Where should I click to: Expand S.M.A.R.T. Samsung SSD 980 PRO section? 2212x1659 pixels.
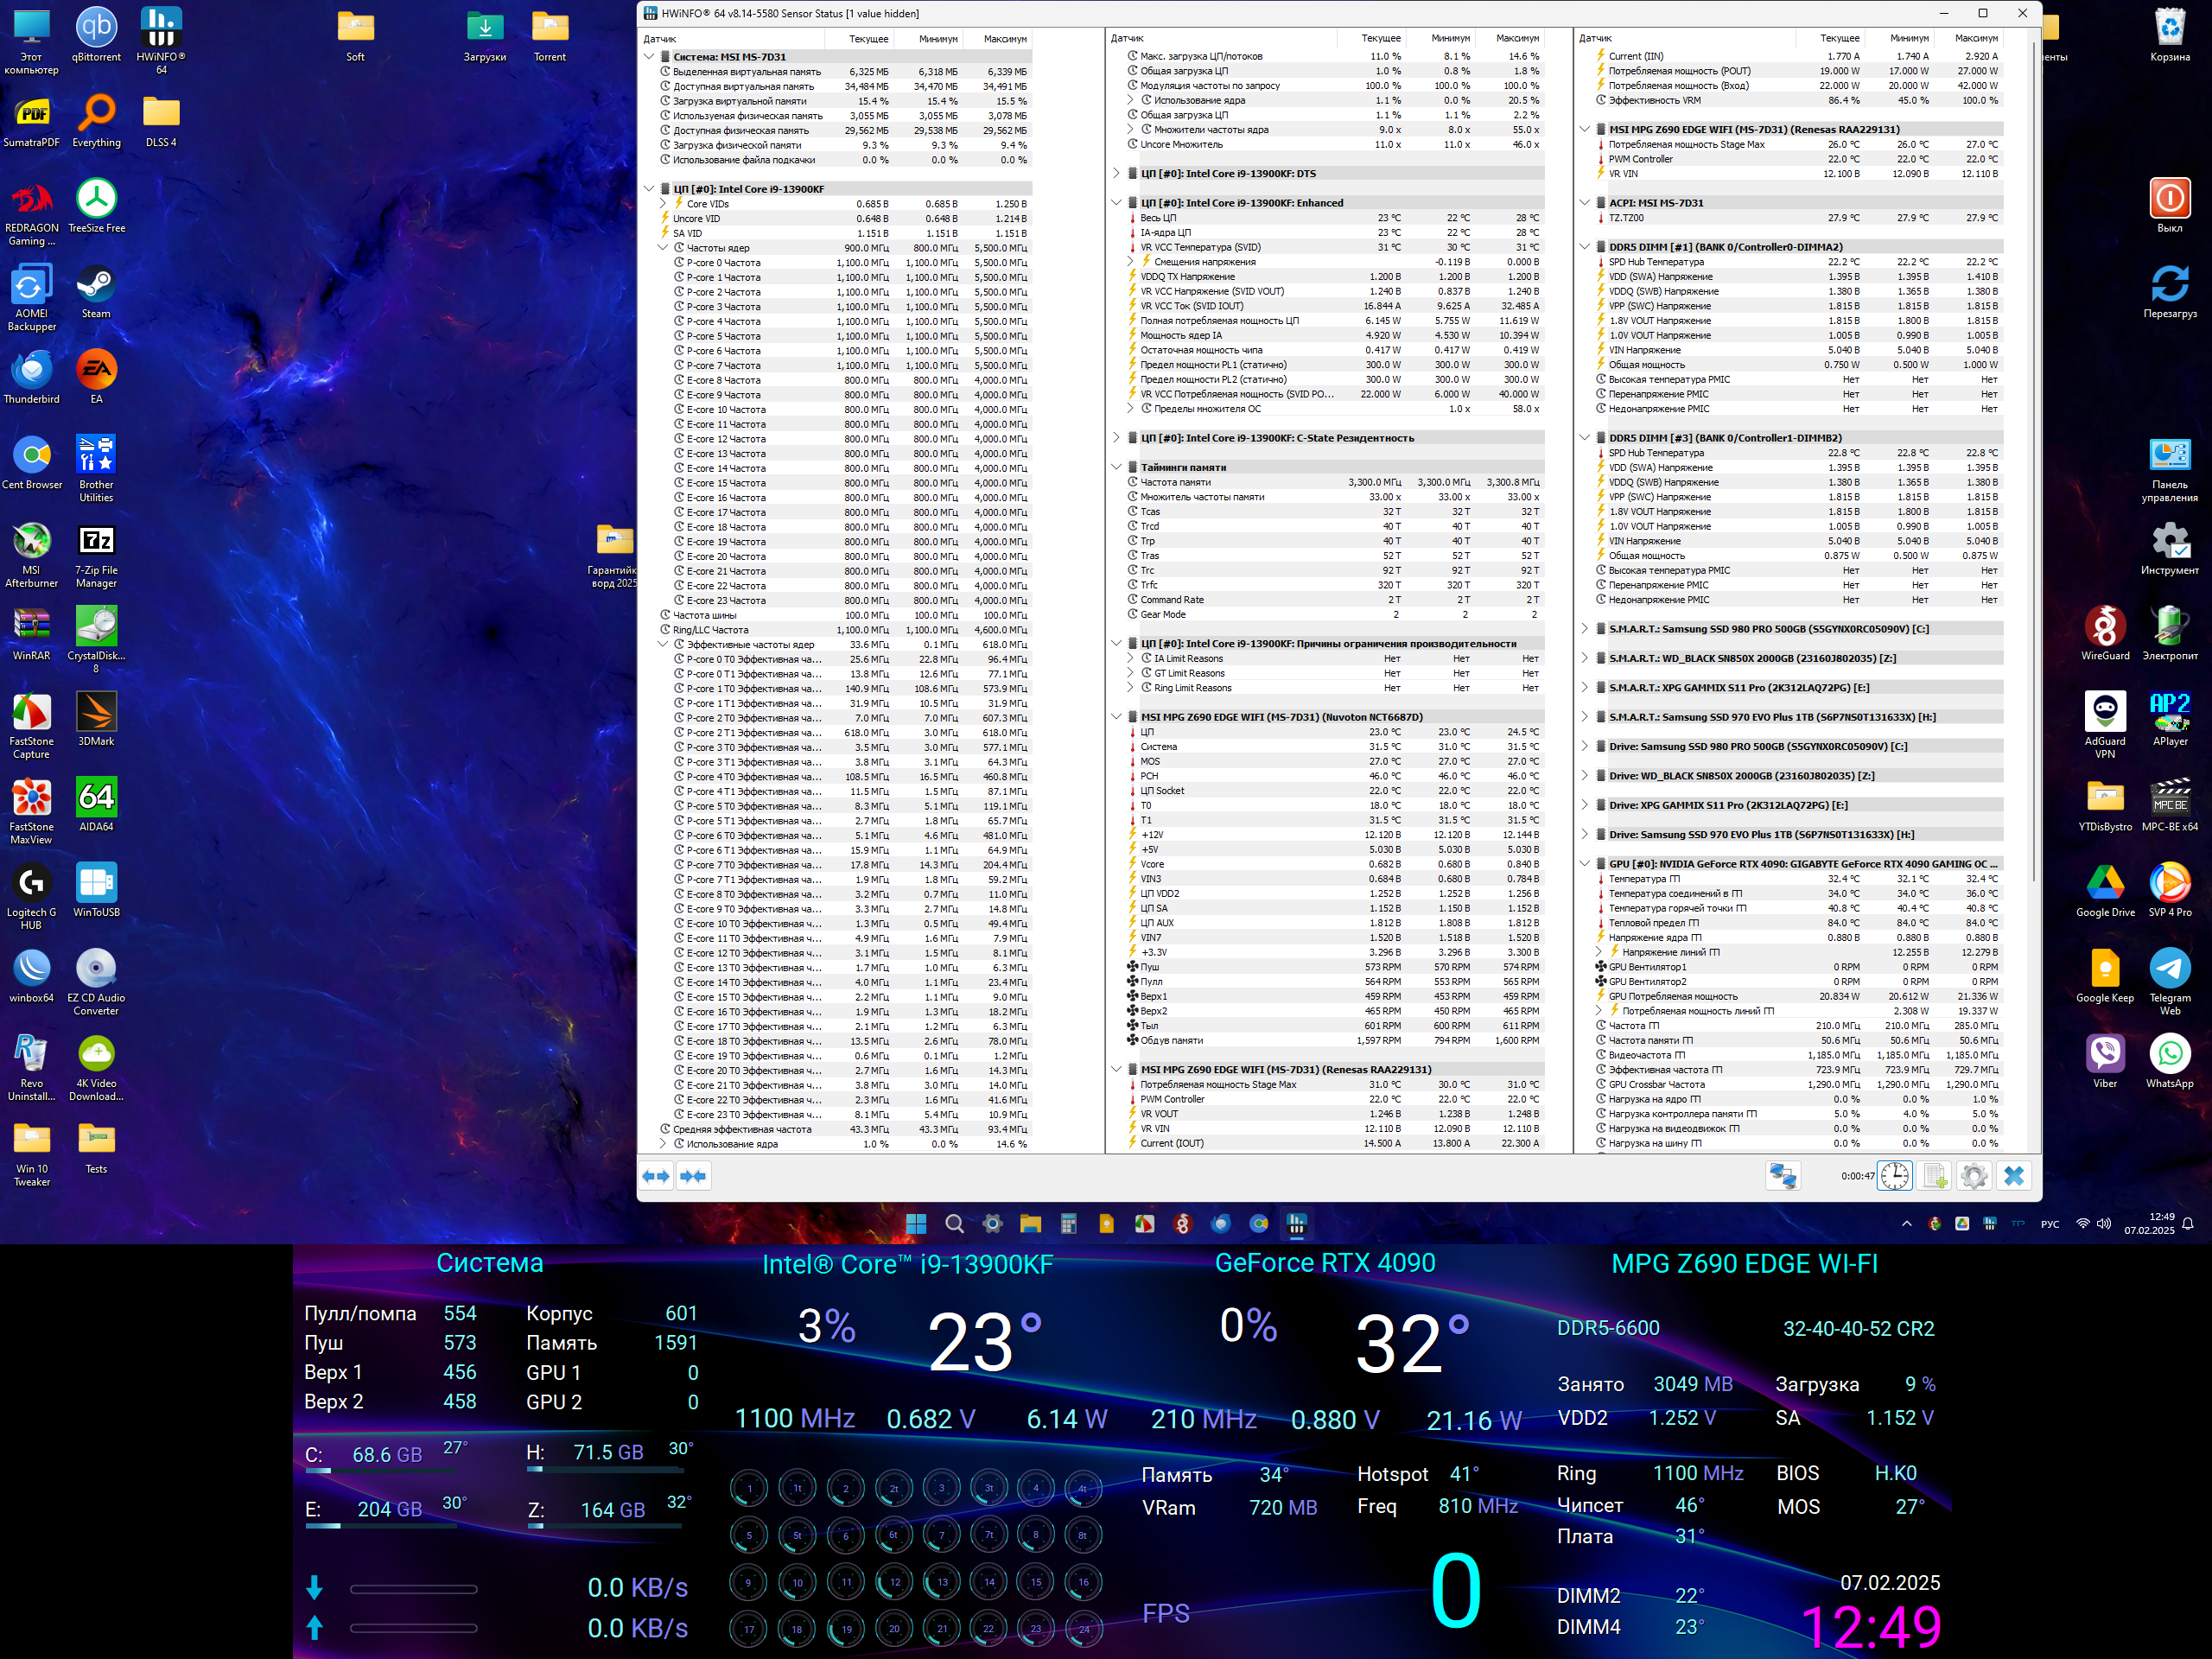1584,629
